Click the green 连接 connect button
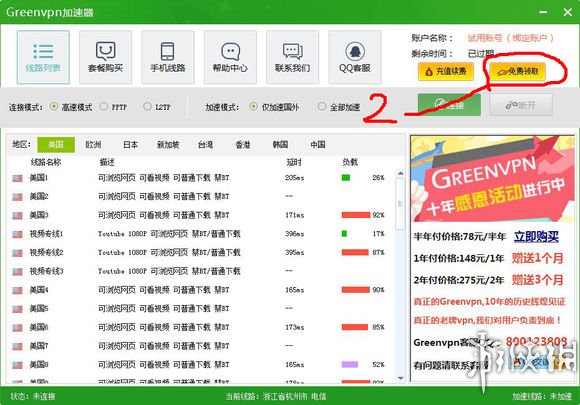580x405 pixels. (449, 105)
